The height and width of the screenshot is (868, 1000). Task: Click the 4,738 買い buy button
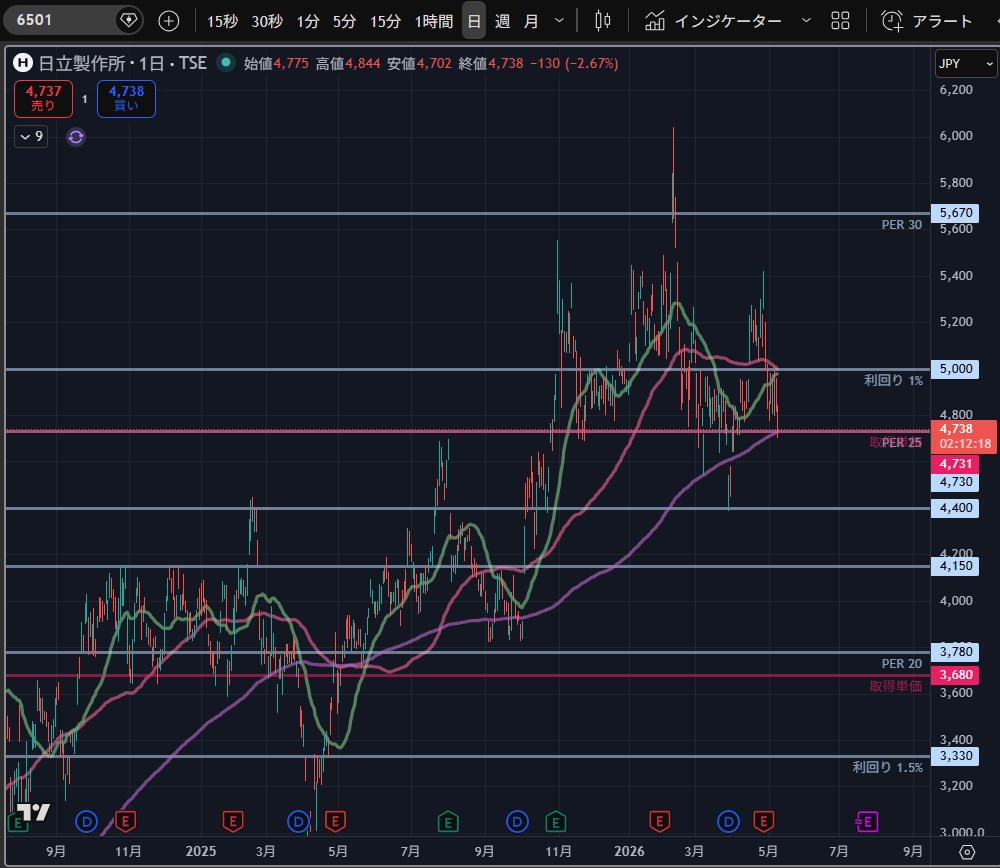pyautogui.click(x=126, y=99)
